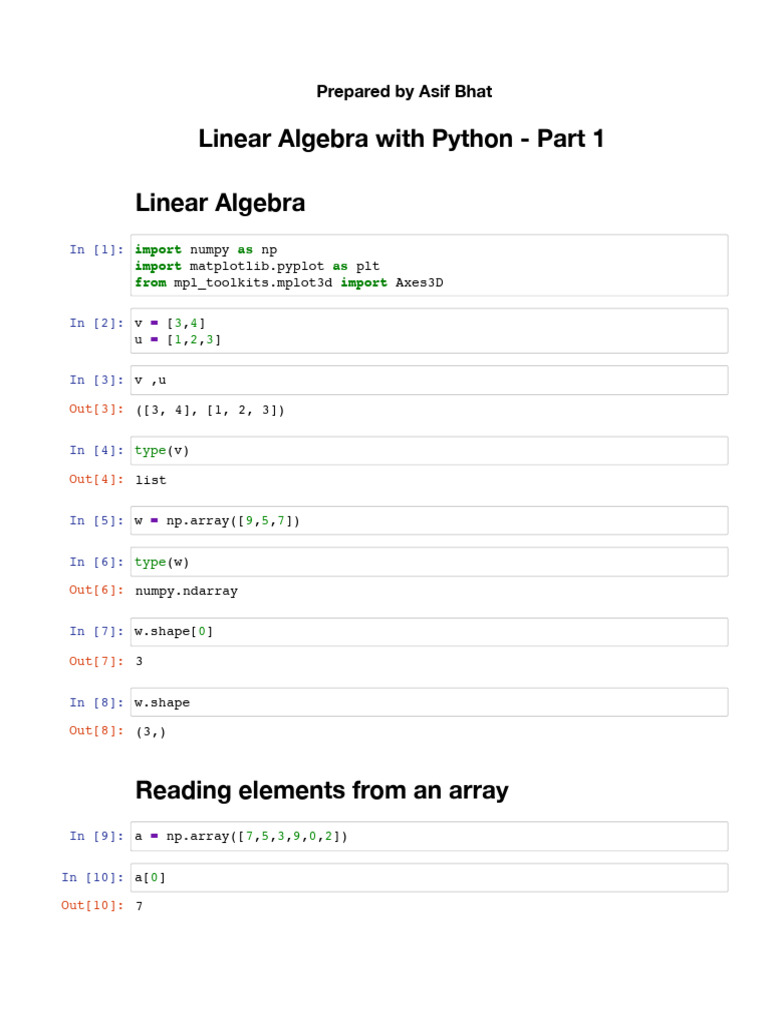Click the 'Out[4]:' prompt label
768x1024 pixels.
(97, 479)
